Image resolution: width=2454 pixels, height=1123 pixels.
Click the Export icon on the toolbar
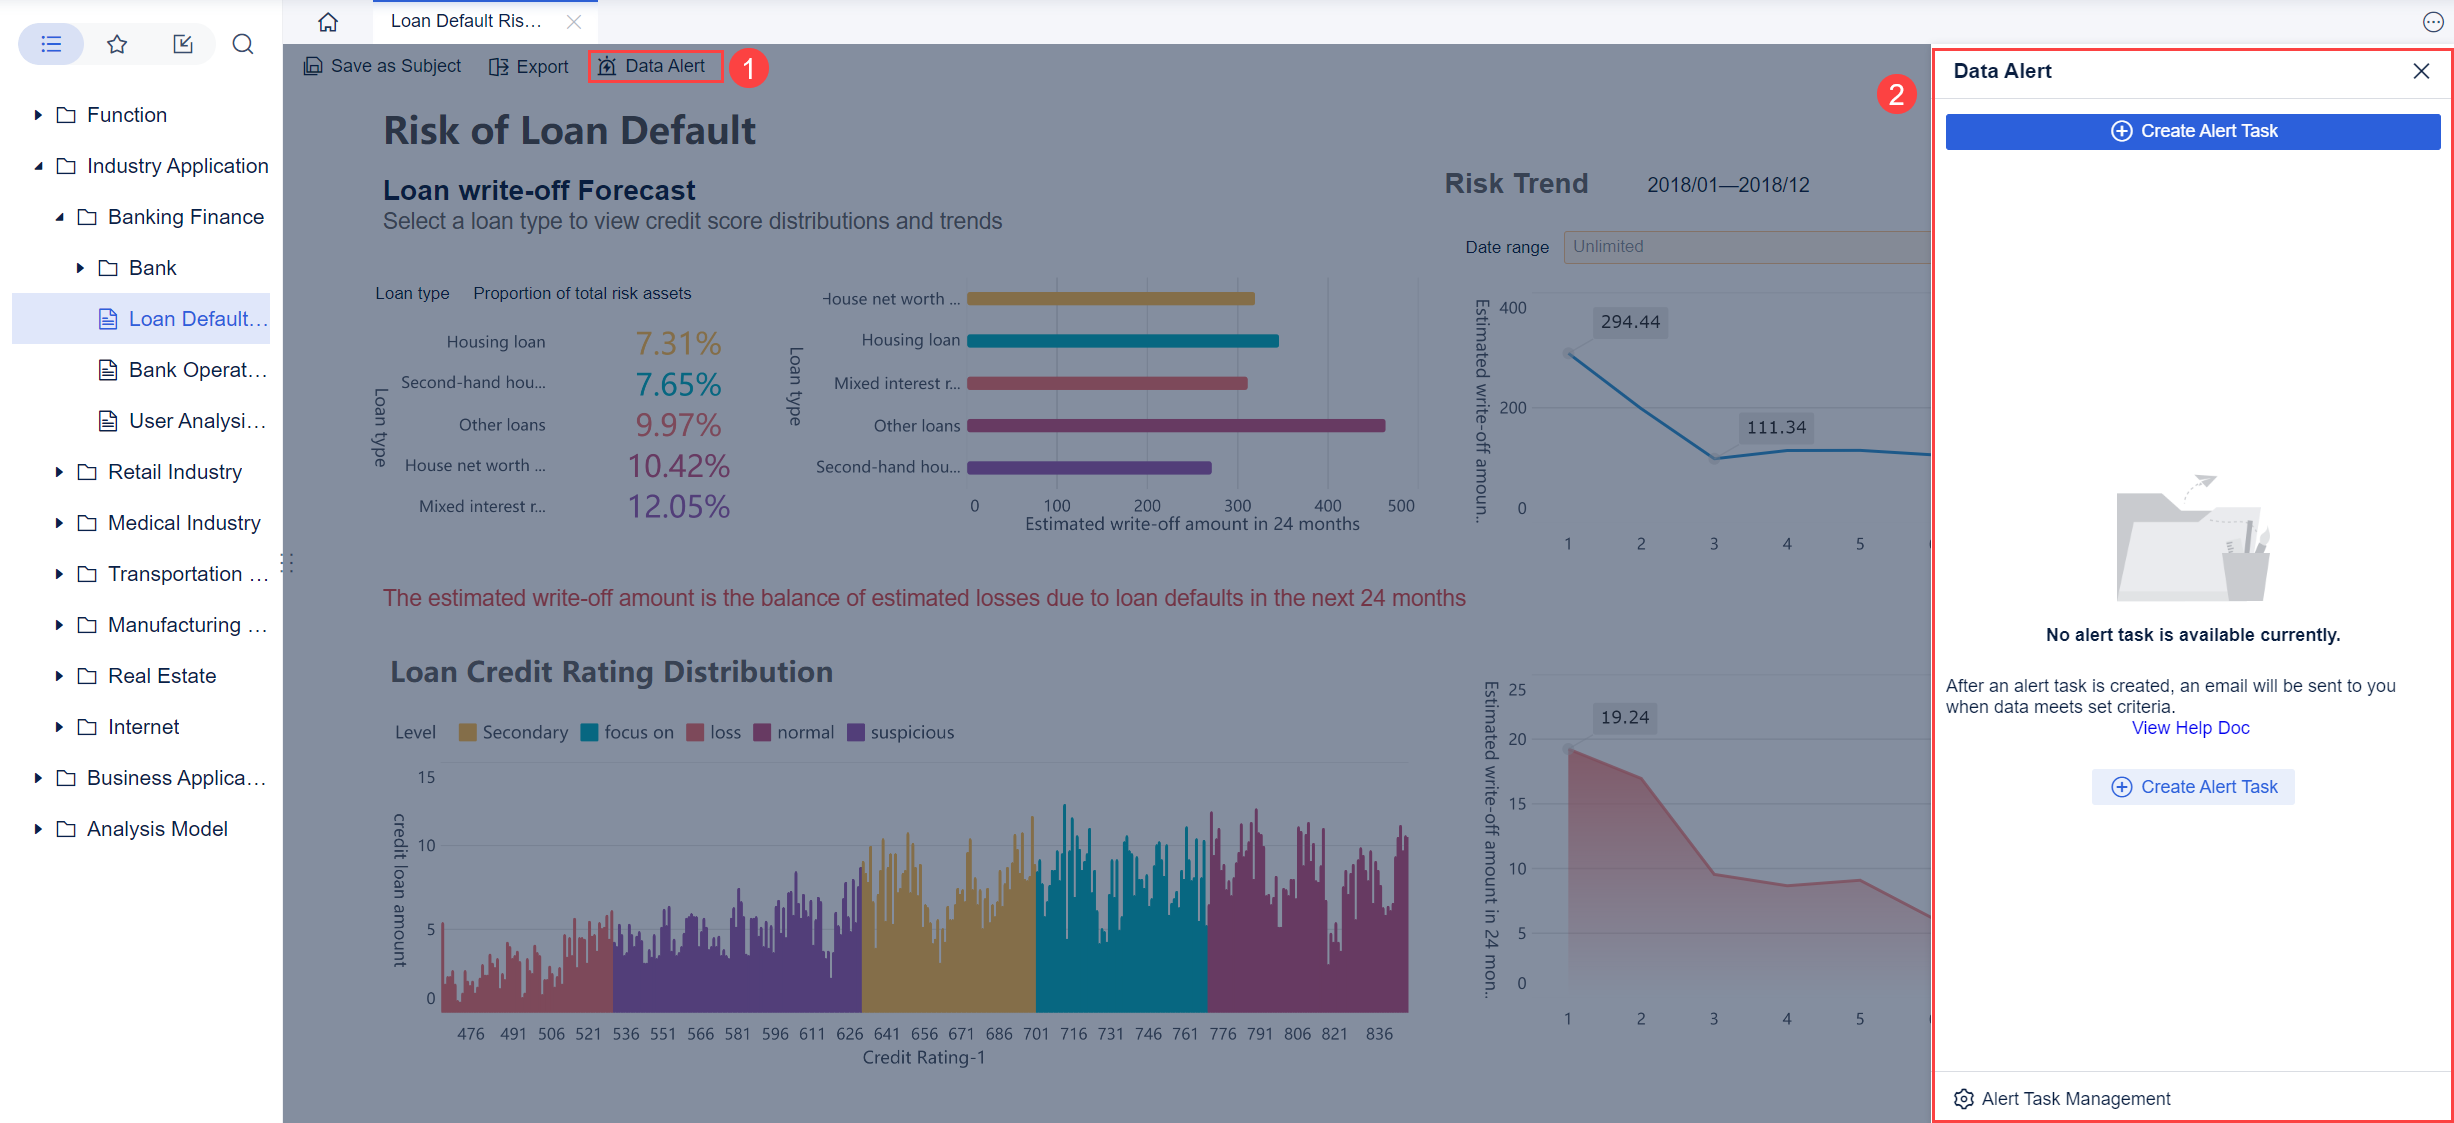tap(499, 66)
